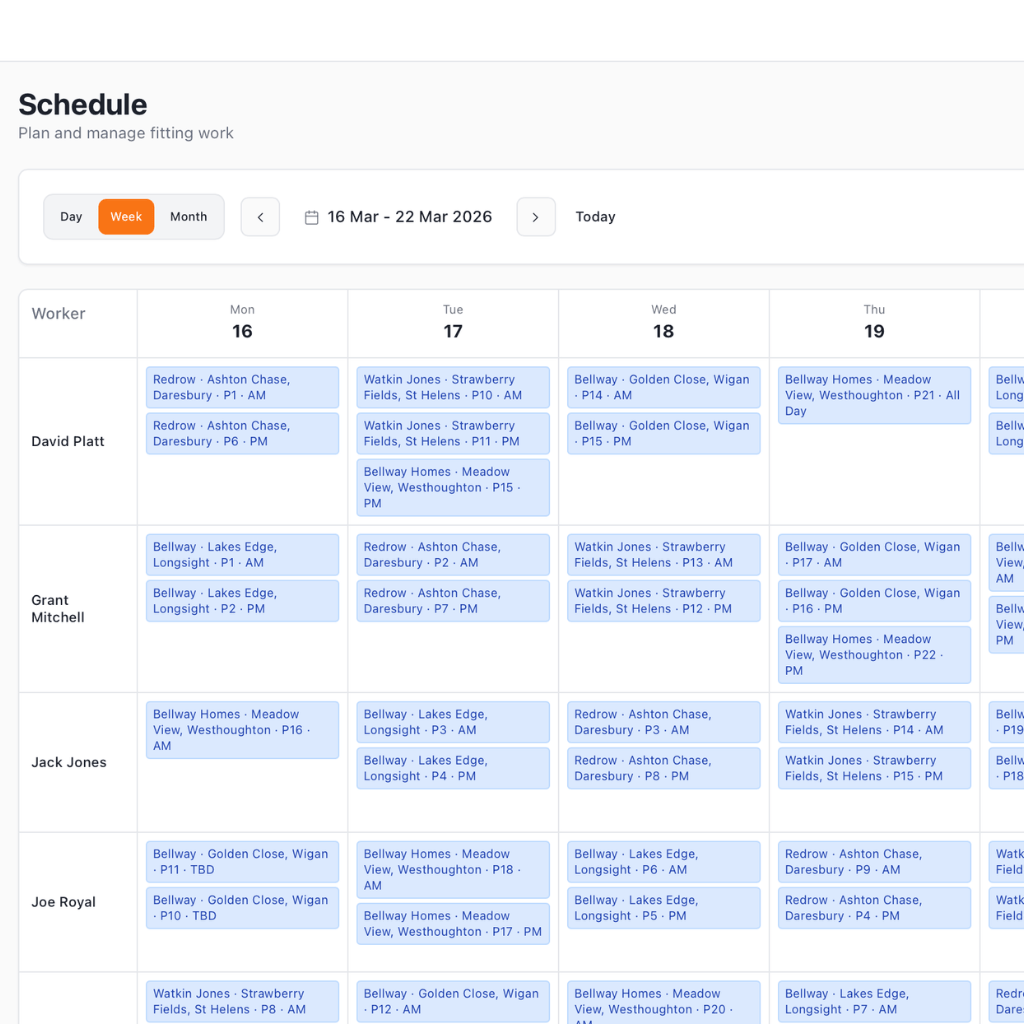Open Bellway Lakes Edge P3 AM job
1024x1024 pixels.
click(453, 722)
